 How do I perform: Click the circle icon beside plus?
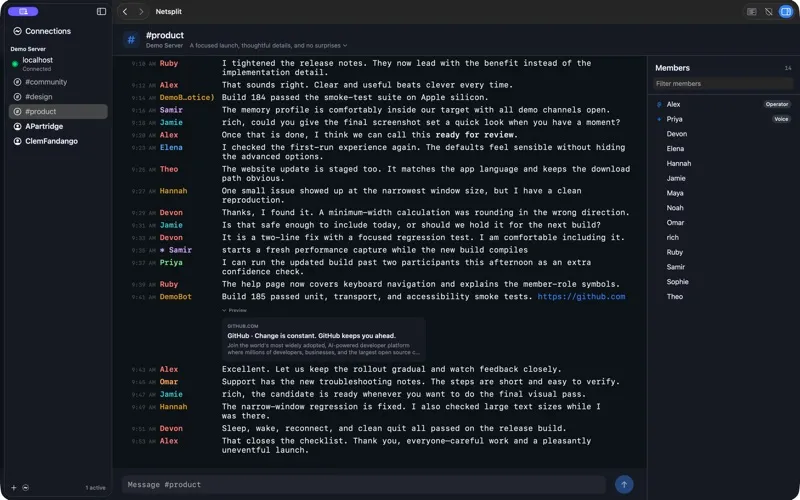pyautogui.click(x=26, y=488)
